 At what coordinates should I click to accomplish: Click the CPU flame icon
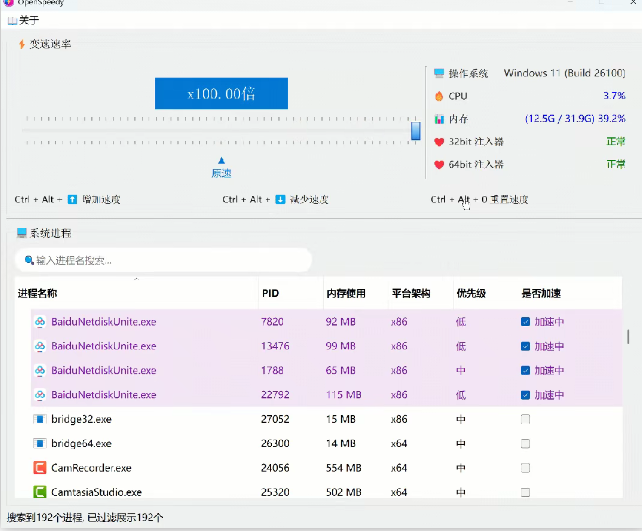[439, 96]
